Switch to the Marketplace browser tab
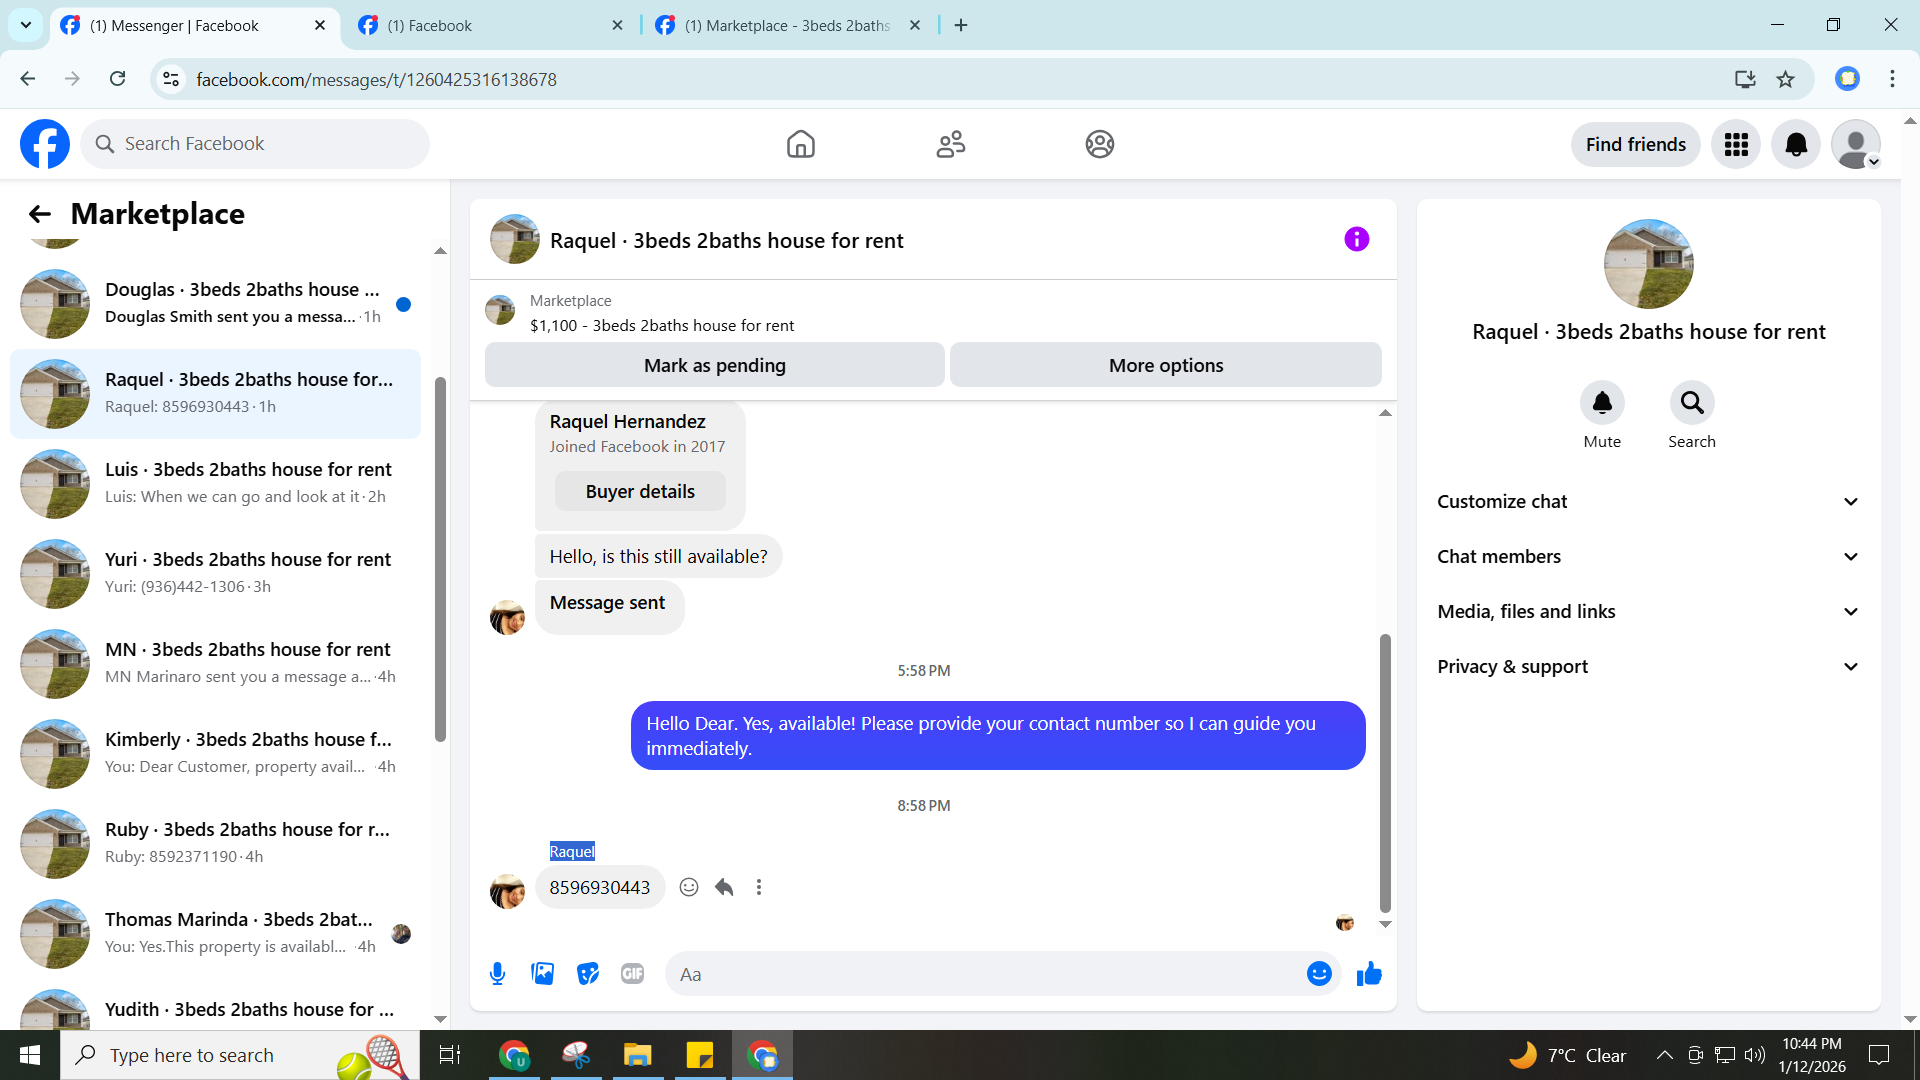This screenshot has height=1080, width=1920. click(x=787, y=25)
